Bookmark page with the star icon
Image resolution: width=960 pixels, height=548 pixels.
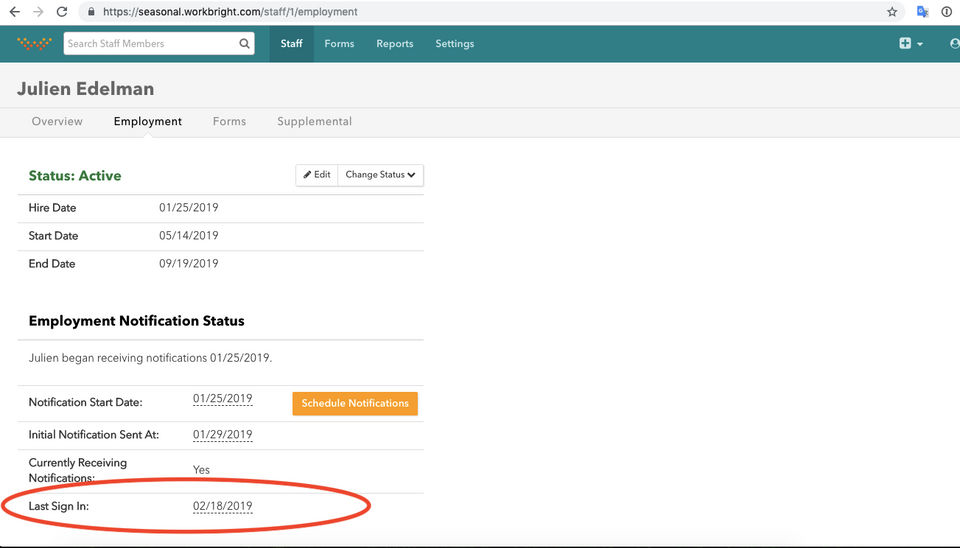892,12
